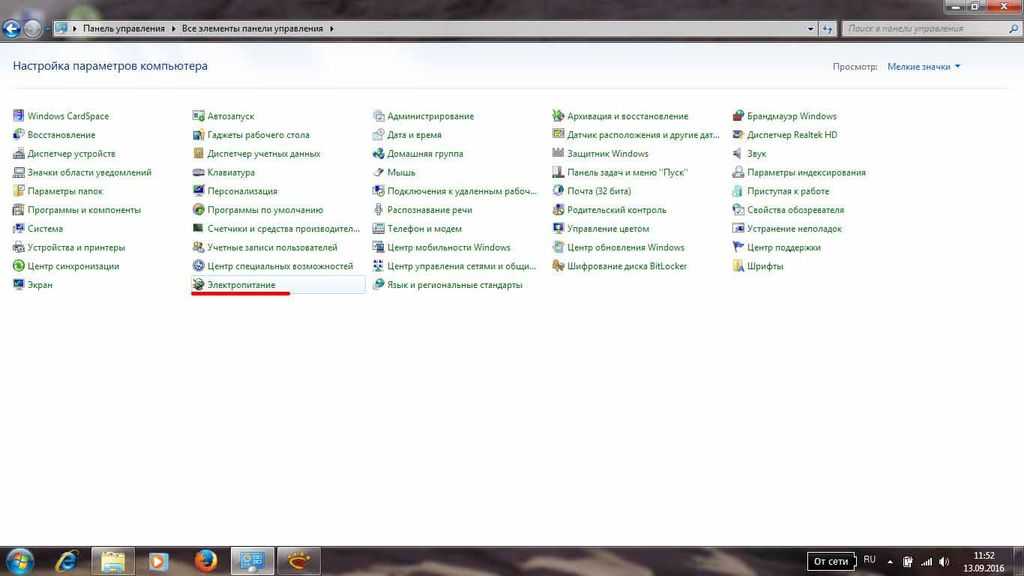Screen dimensions: 1024x576
Task: Switch the RU language indicator in taskbar
Action: [x=869, y=560]
